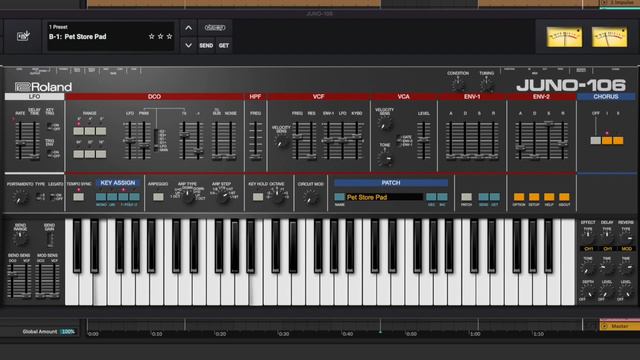Click the LFO RATE slider

coord(20,140)
